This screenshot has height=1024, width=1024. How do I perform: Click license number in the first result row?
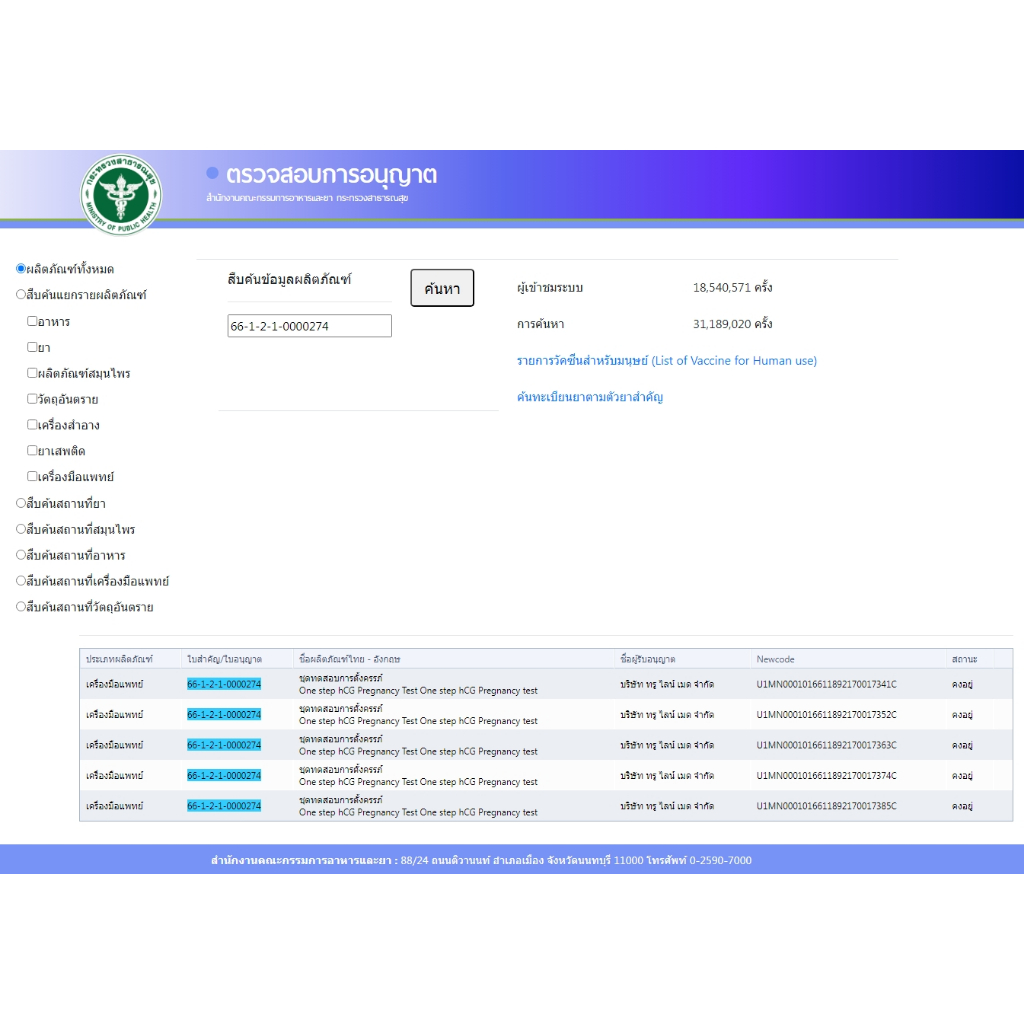pos(224,684)
